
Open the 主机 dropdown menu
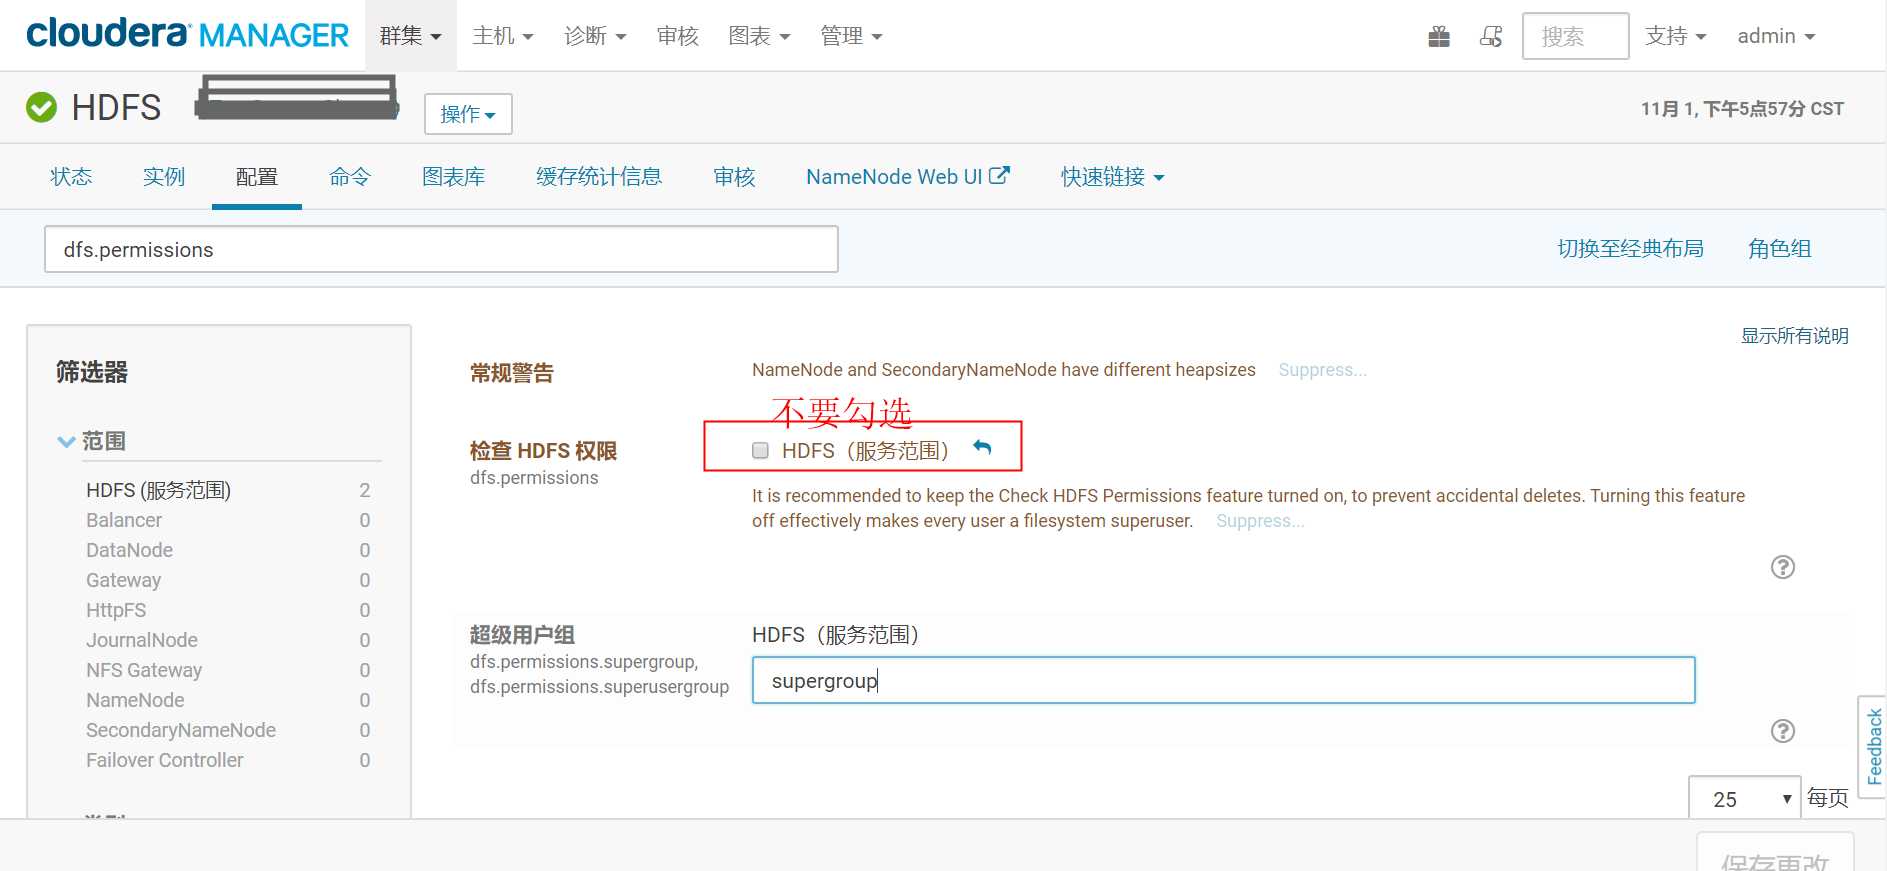coord(502,36)
